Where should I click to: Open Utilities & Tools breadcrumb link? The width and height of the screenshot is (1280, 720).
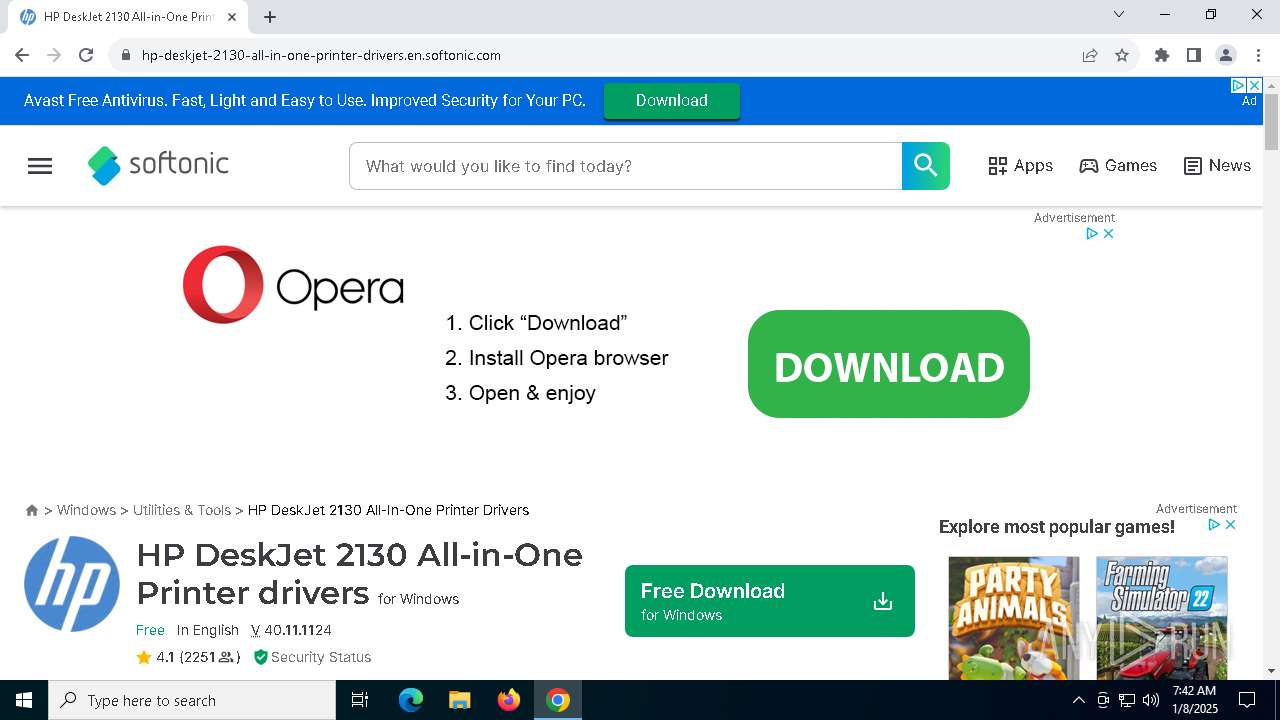pyautogui.click(x=182, y=510)
